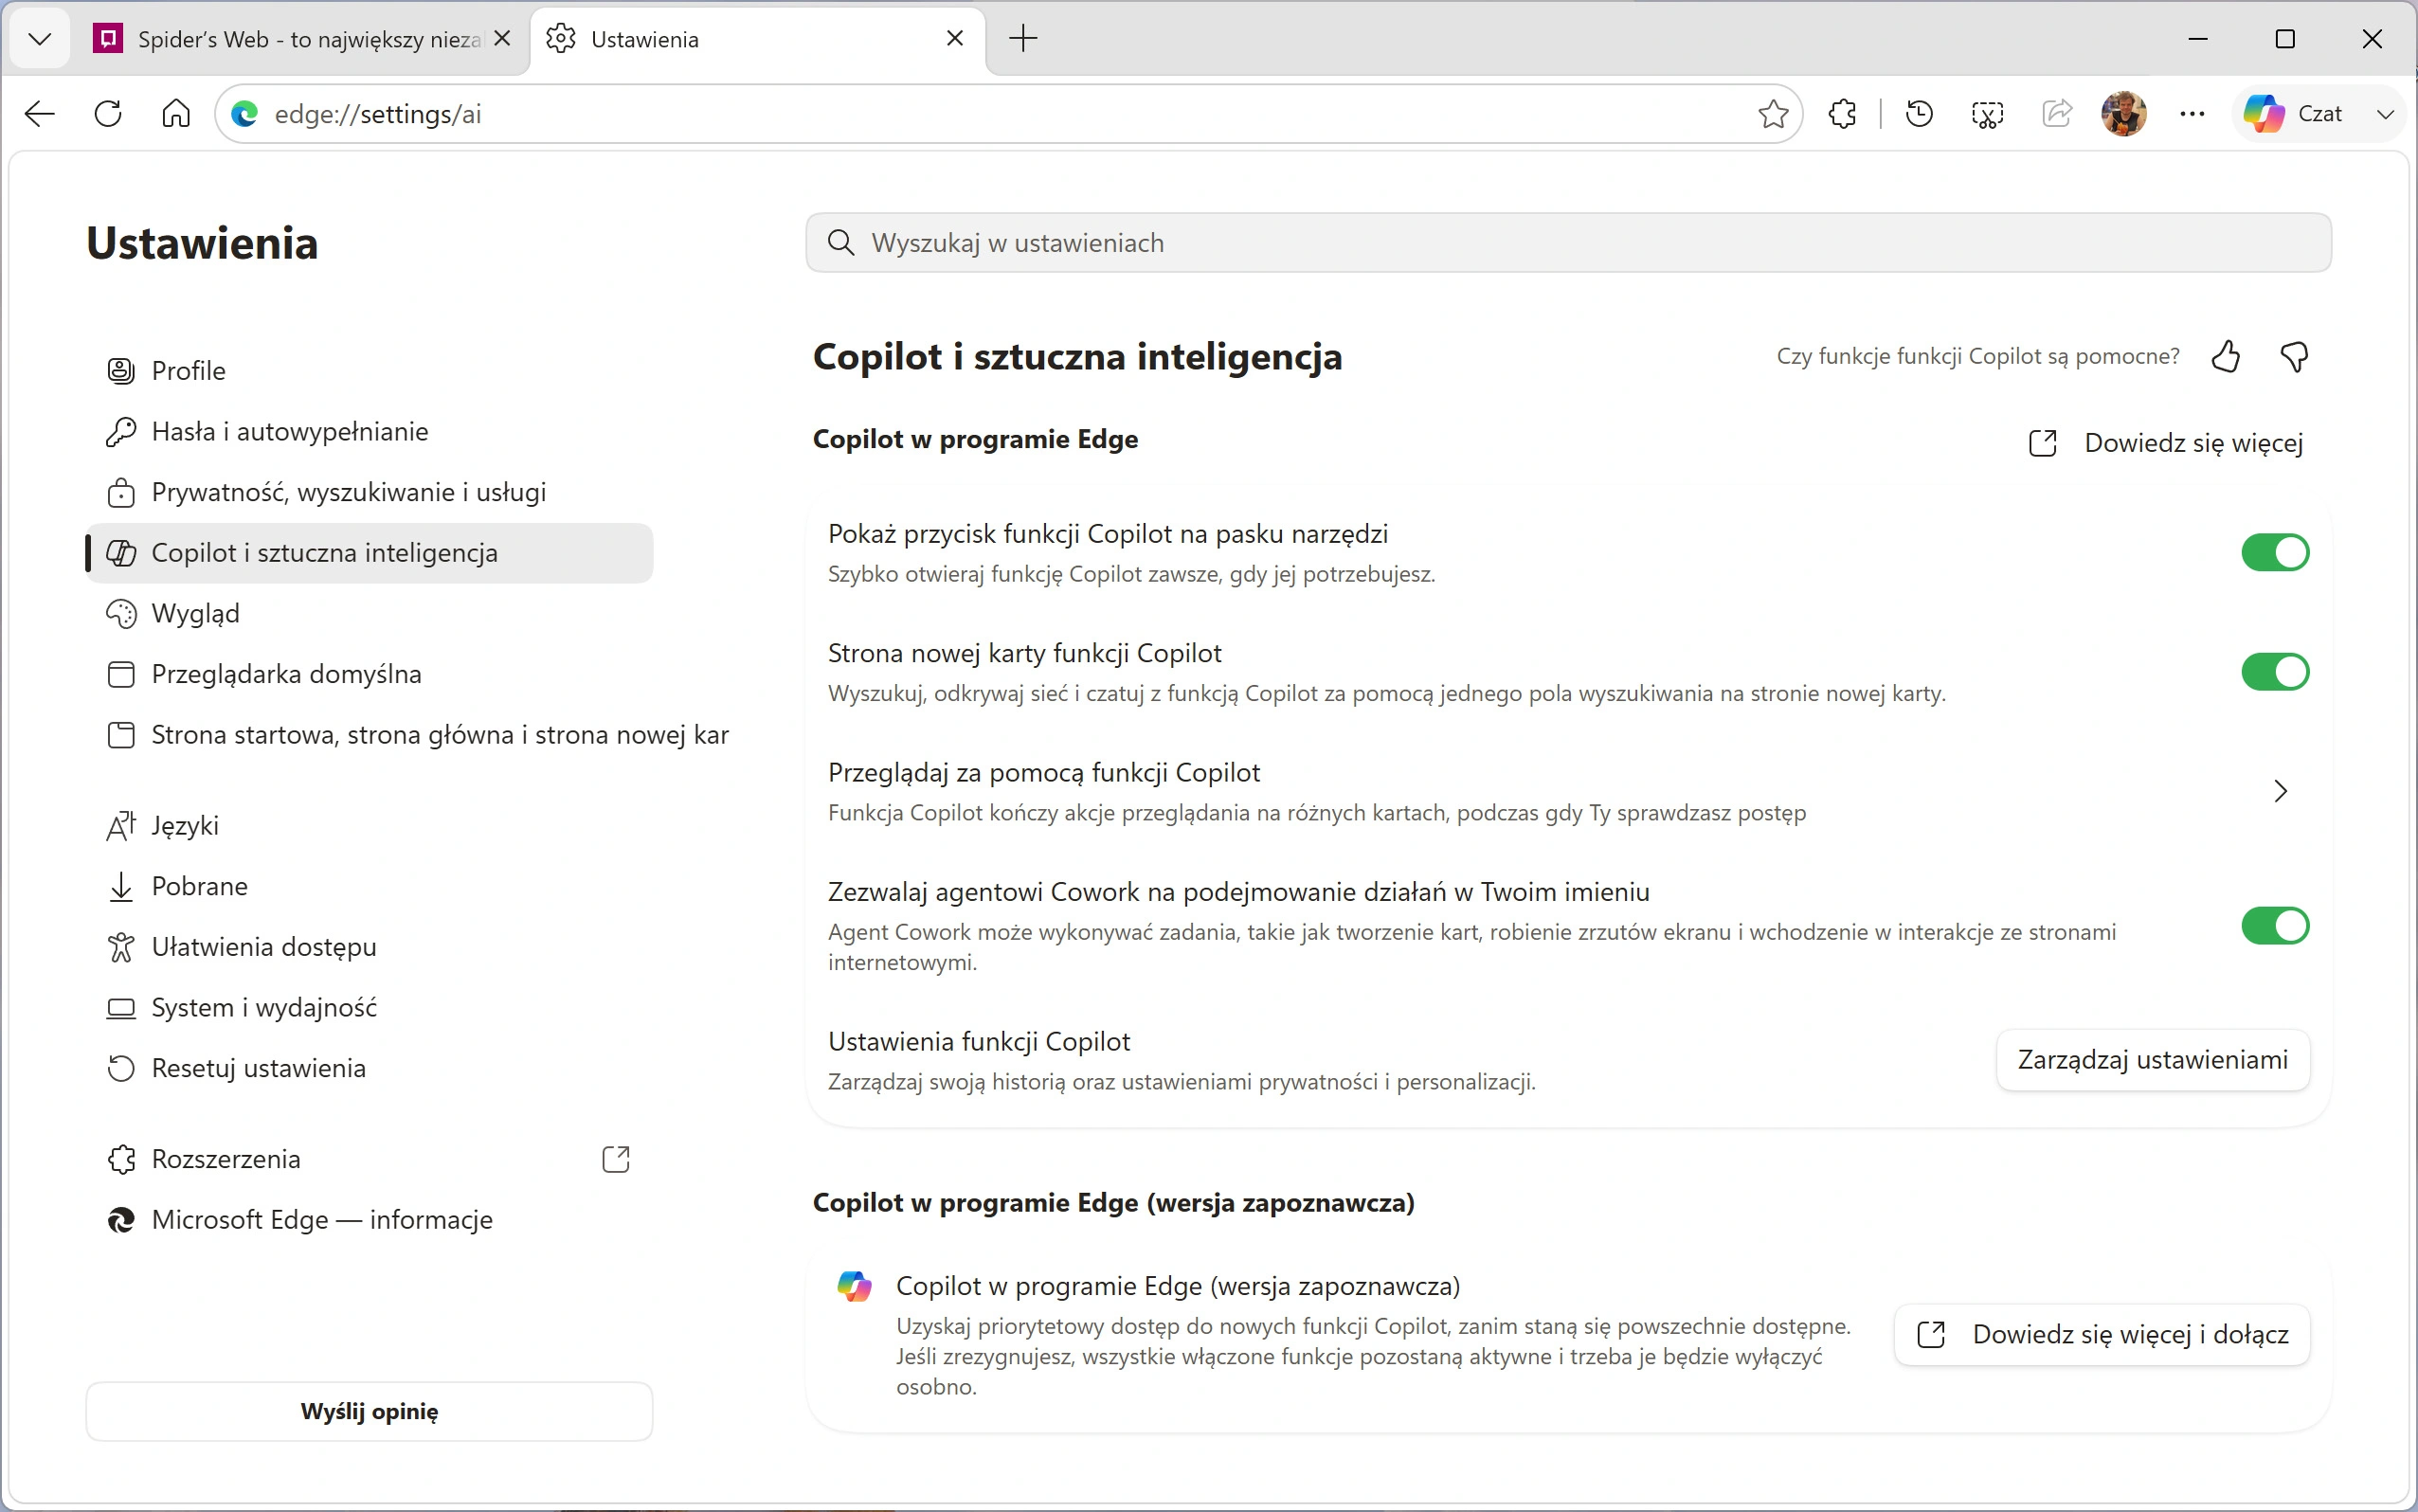This screenshot has width=2418, height=1512.
Task: Click the Copilot logo in wersja zapoznawcza card
Action: click(x=854, y=1286)
